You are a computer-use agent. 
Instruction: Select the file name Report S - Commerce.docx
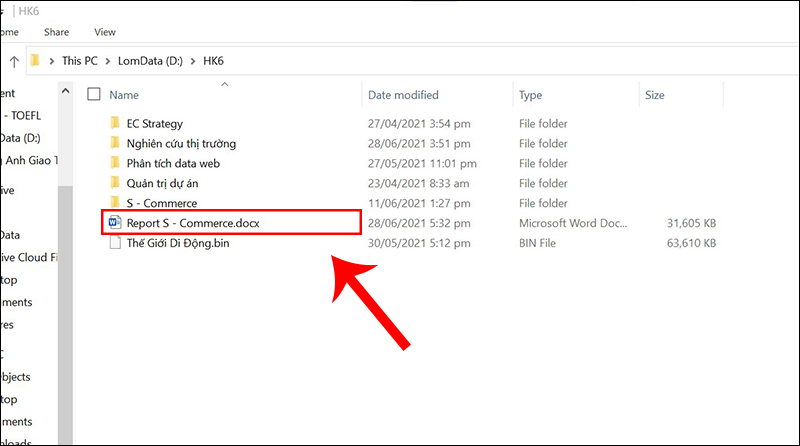pyautogui.click(x=193, y=223)
